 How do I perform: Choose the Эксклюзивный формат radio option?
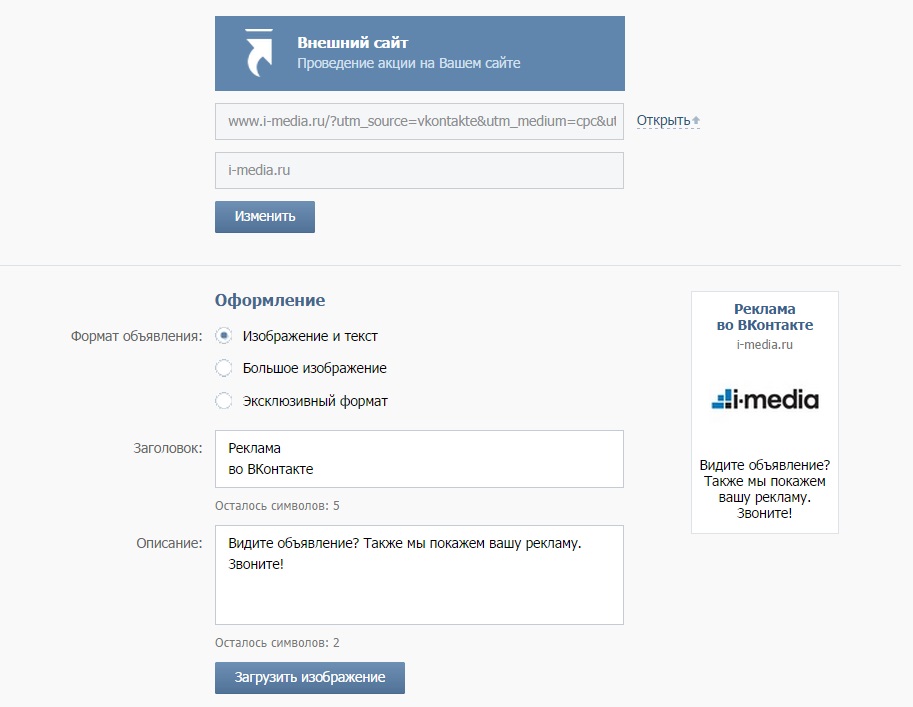[x=224, y=401]
